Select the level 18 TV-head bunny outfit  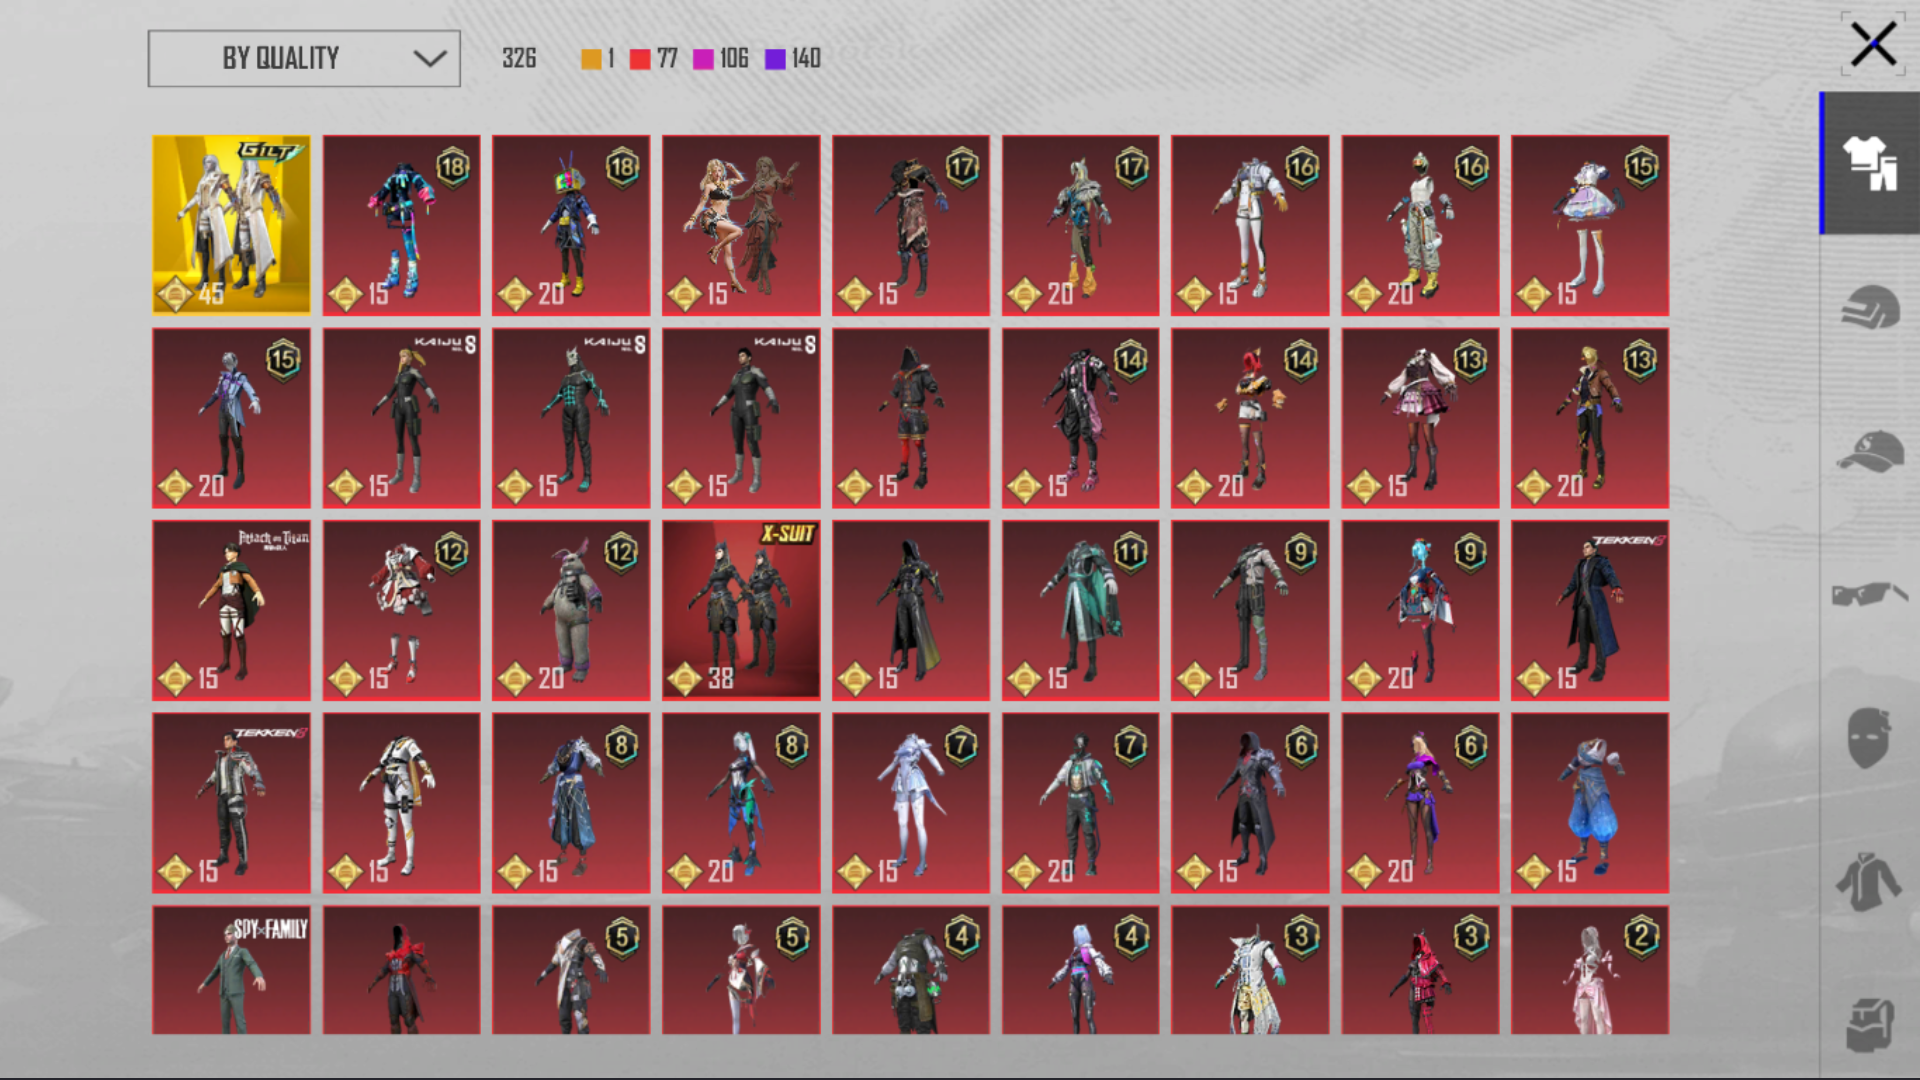[571, 225]
